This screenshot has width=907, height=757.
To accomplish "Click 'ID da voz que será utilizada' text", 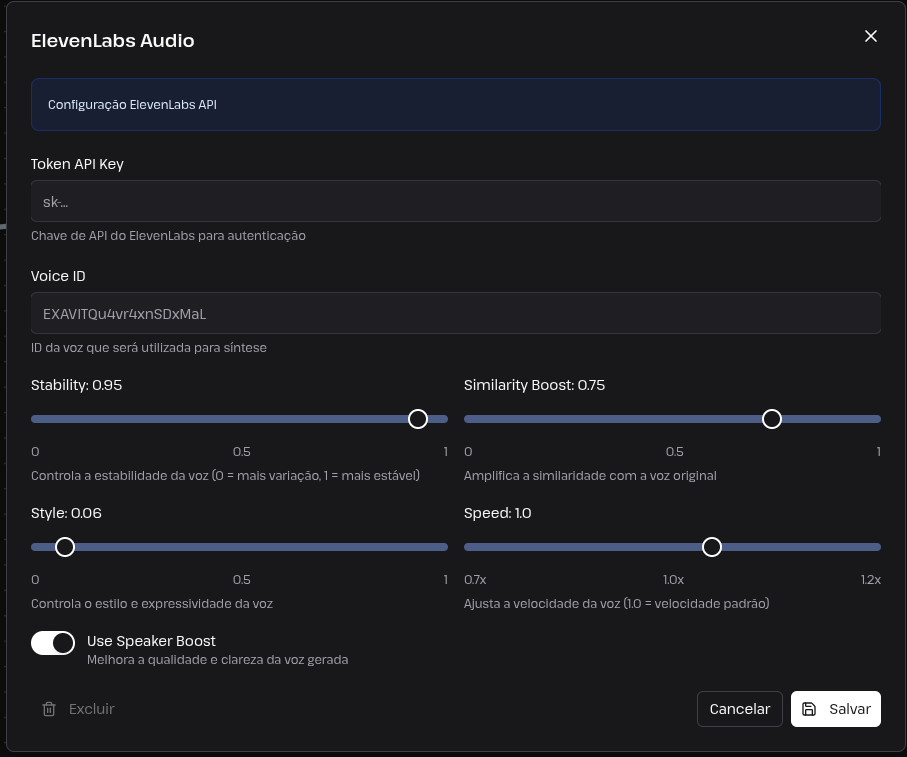I will coord(149,348).
